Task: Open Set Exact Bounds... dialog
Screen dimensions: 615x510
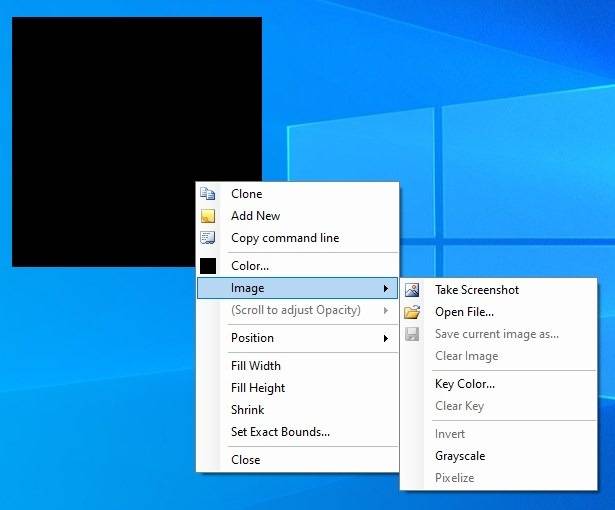Action: [297, 432]
